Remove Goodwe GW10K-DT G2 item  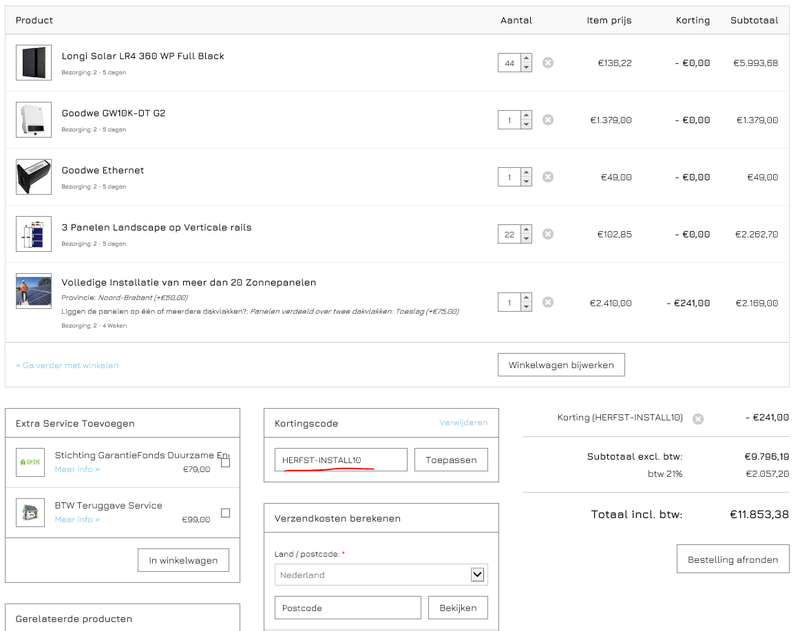(548, 120)
